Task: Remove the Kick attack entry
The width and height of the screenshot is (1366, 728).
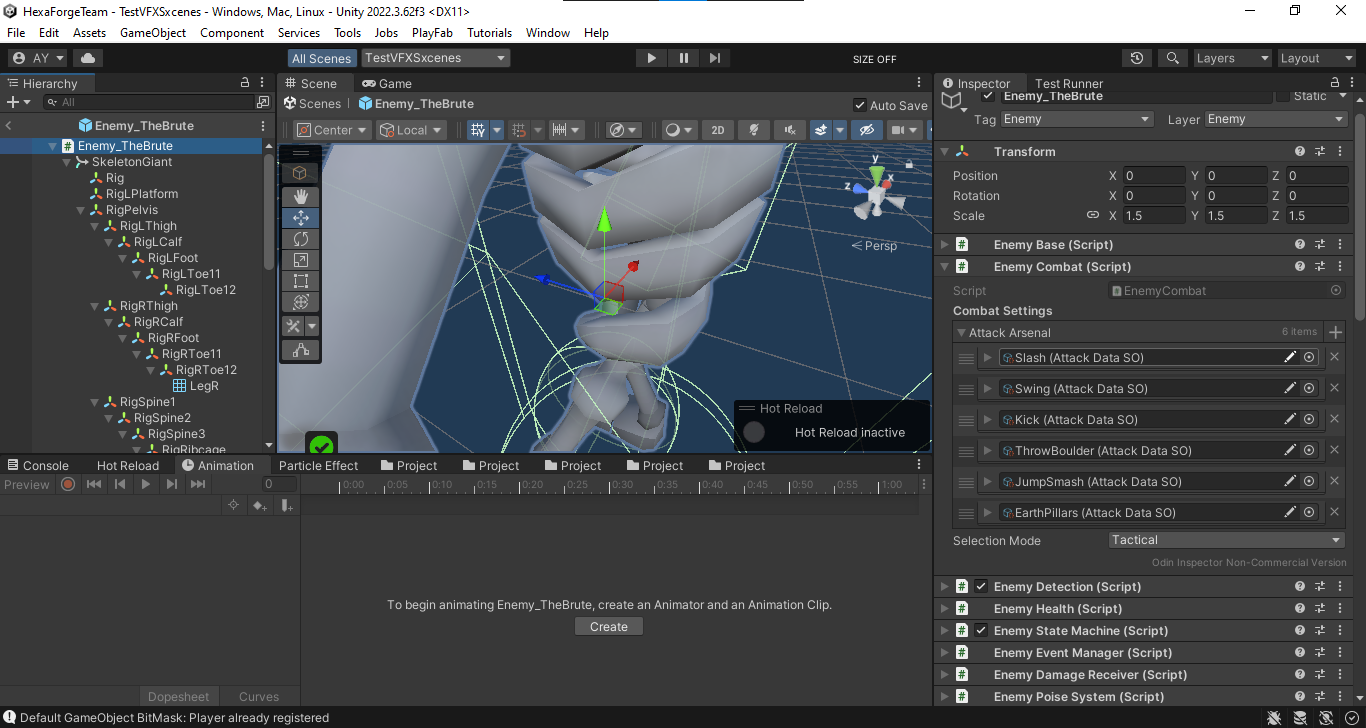Action: tap(1334, 419)
